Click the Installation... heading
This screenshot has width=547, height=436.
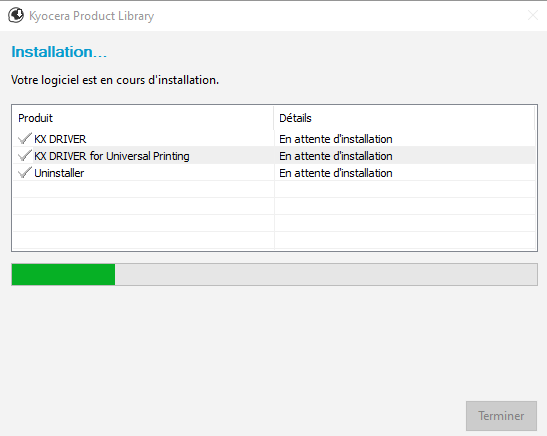click(x=59, y=52)
